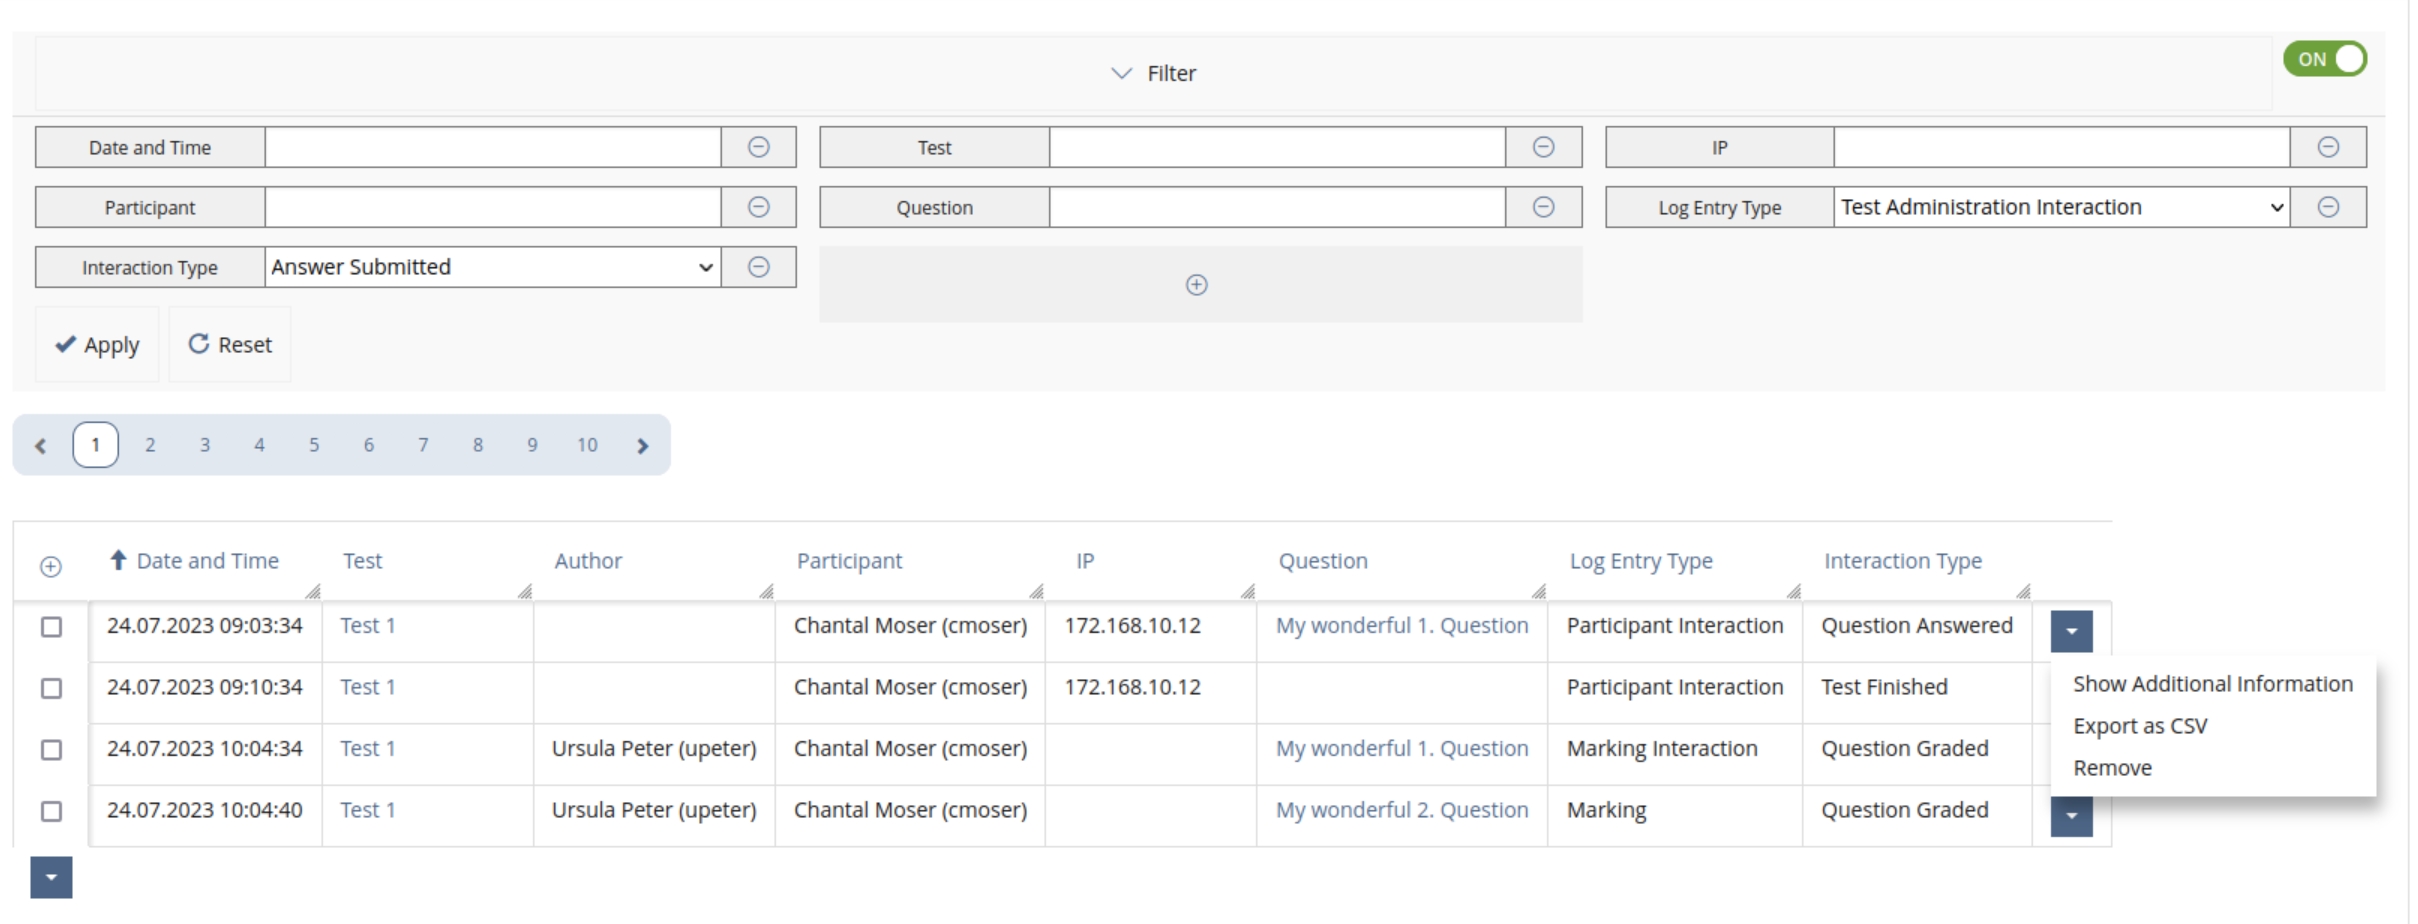Go to next page with the right arrow

point(642,445)
